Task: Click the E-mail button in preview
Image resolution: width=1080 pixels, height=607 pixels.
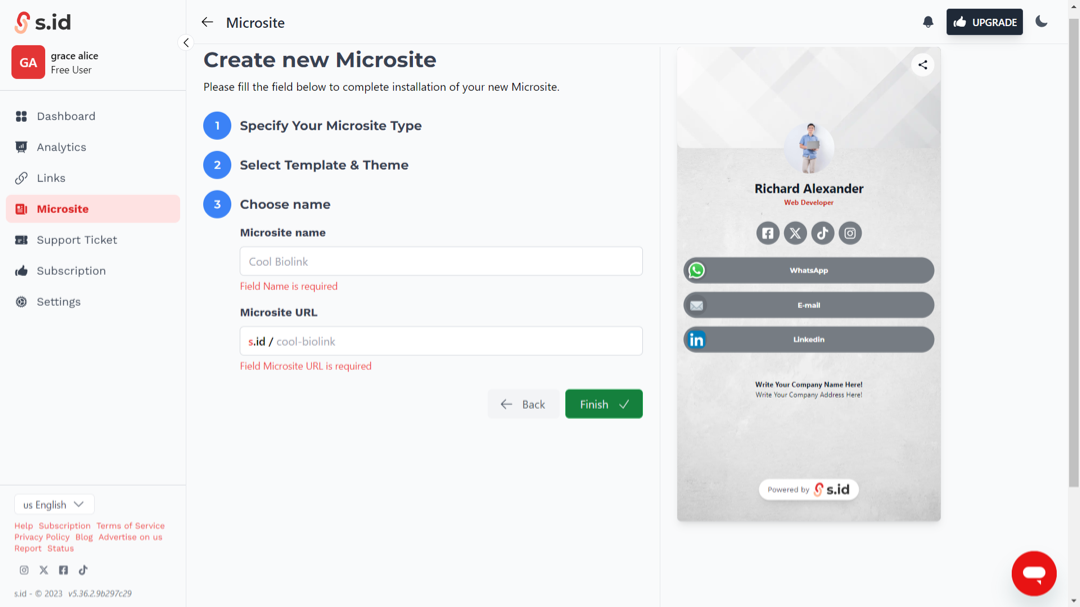Action: [x=809, y=305]
